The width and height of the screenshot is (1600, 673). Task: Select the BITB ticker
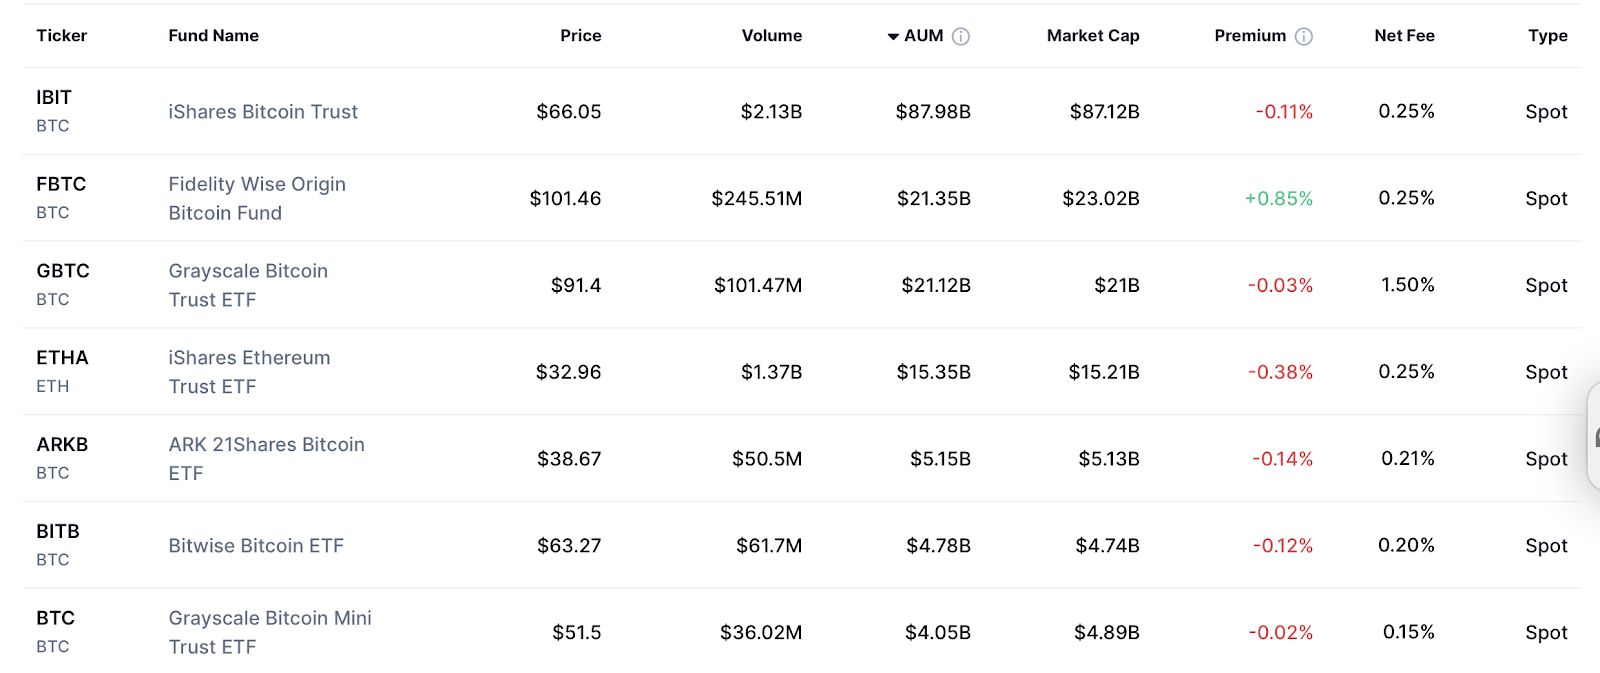(x=58, y=532)
